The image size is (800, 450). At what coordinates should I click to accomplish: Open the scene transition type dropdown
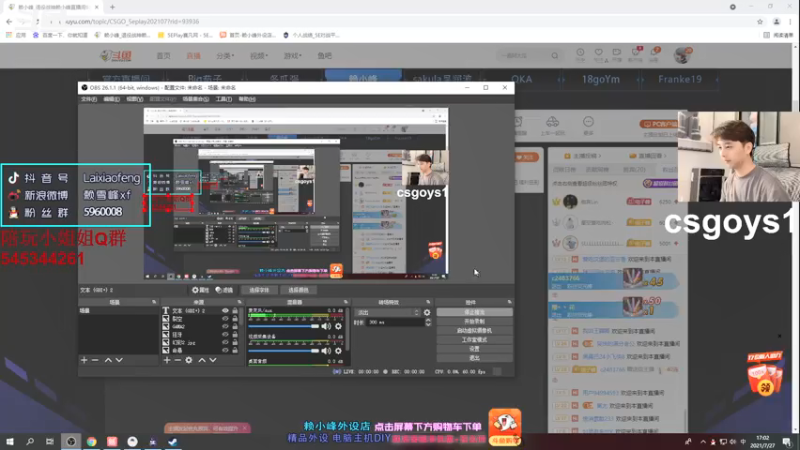388,312
